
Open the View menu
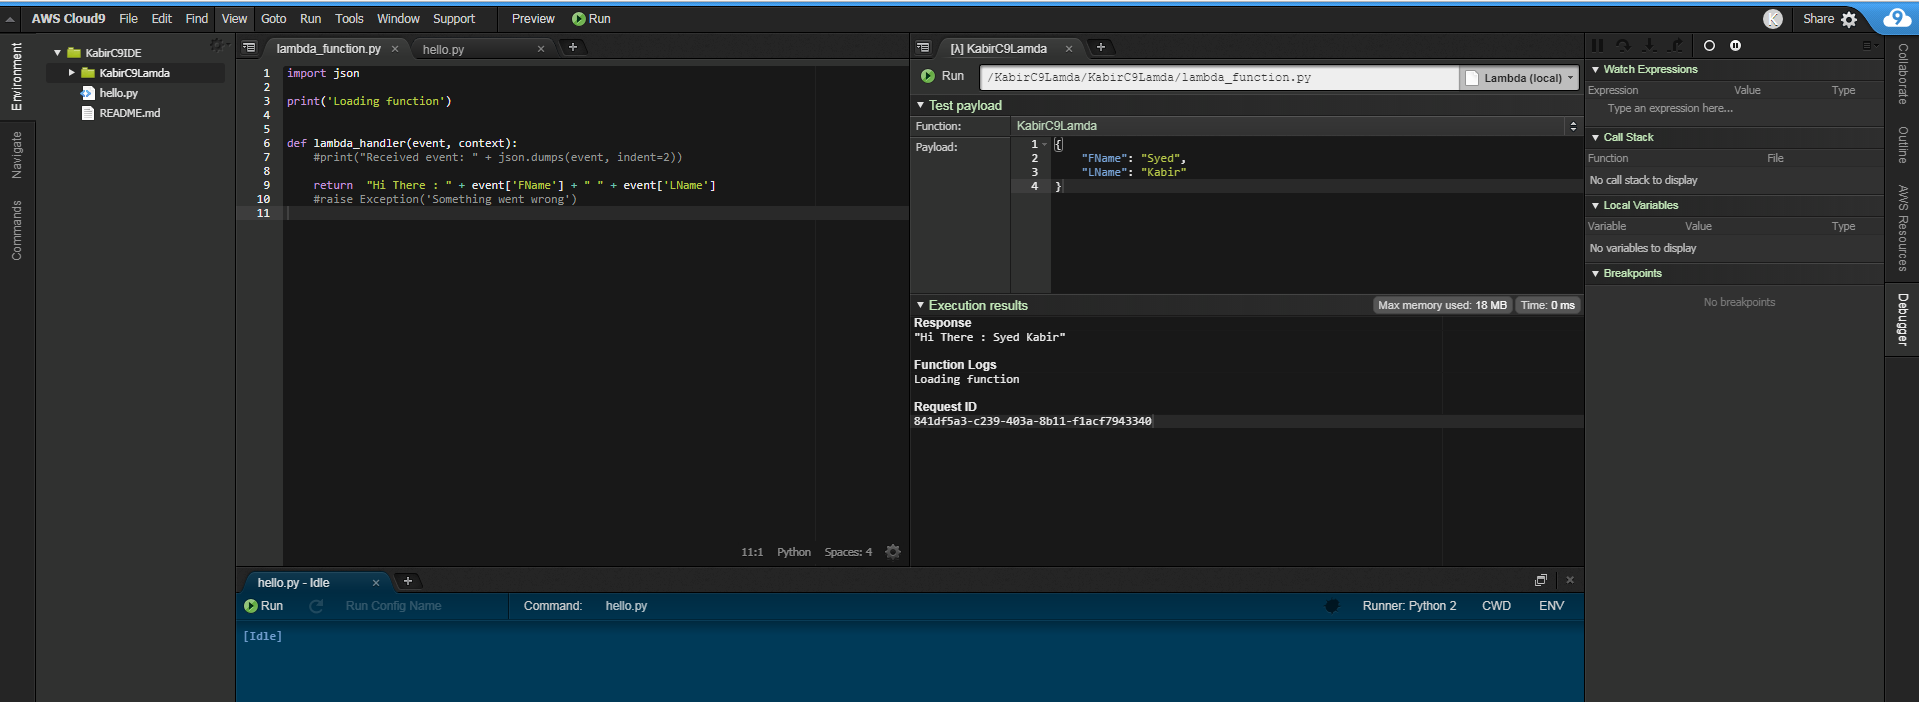pos(234,19)
